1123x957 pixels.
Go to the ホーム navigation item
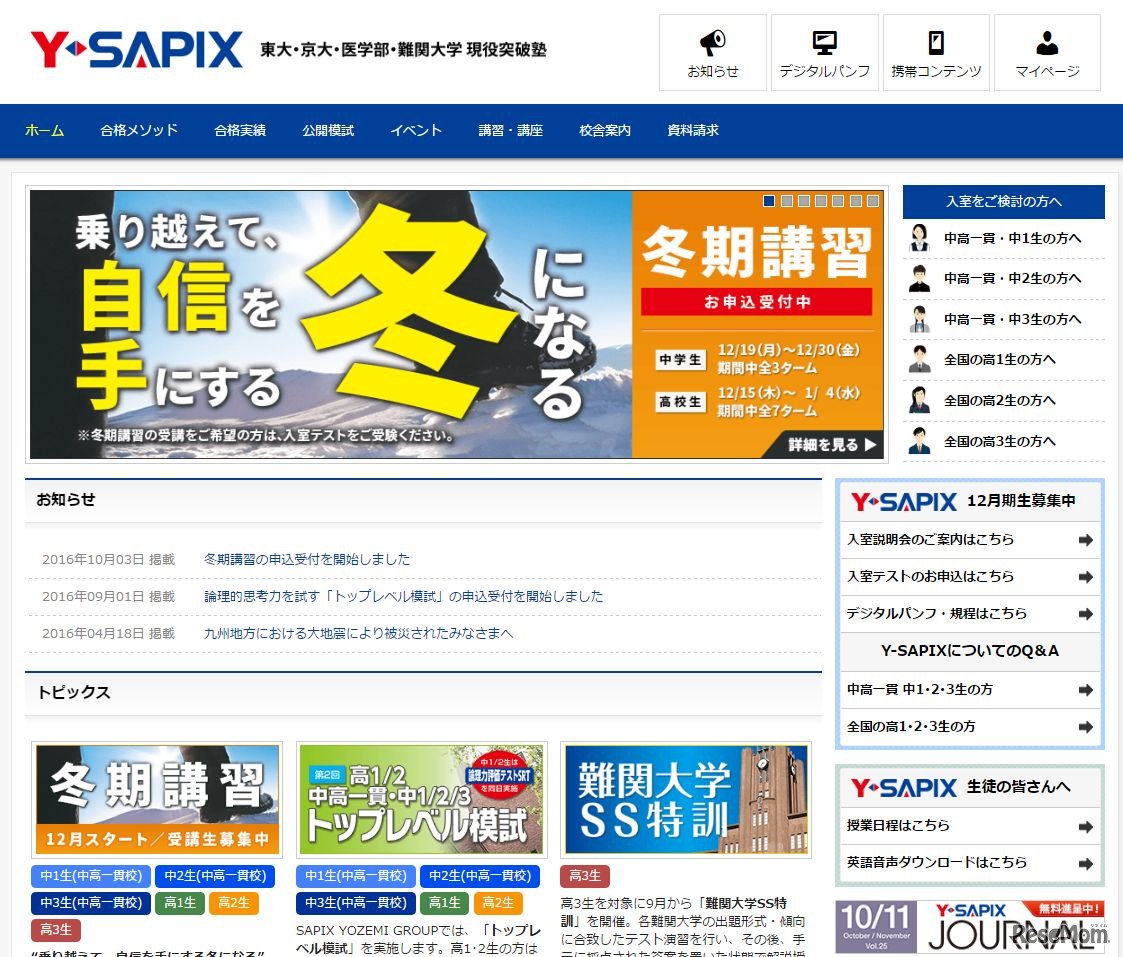tap(44, 130)
